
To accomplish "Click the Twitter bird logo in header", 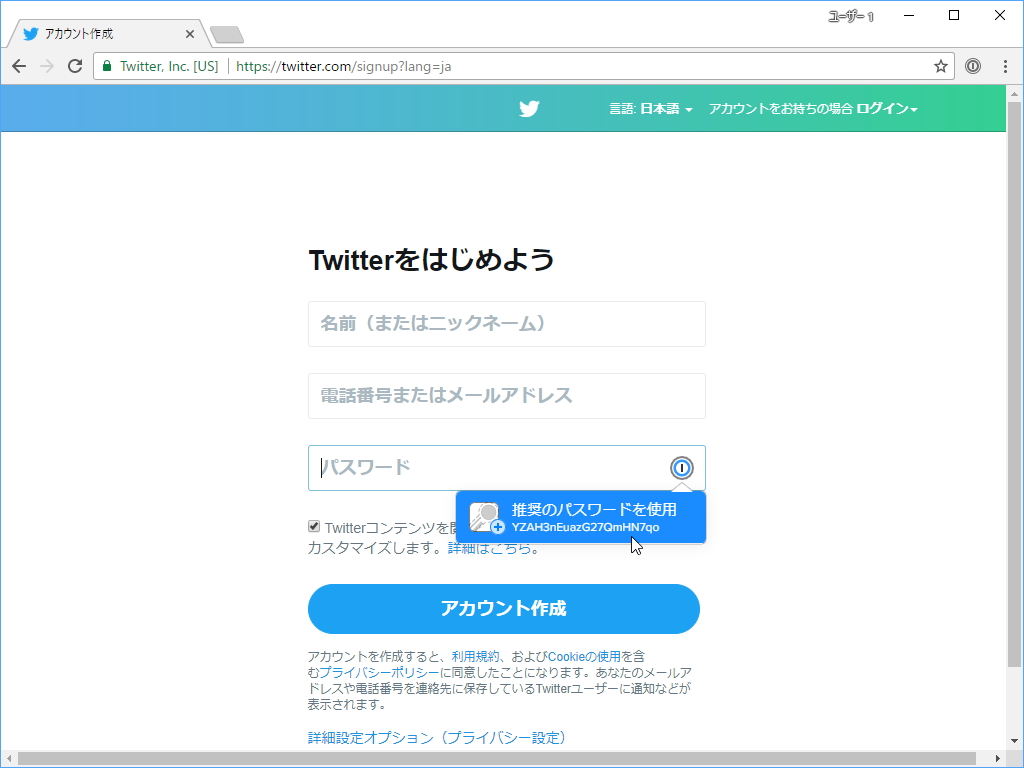I will pos(529,108).
